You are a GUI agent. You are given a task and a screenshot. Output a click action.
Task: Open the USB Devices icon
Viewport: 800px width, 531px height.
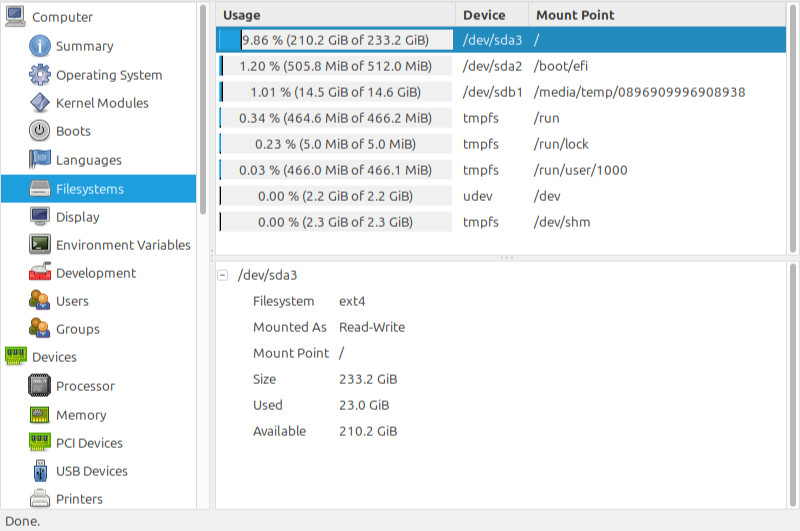(x=40, y=471)
